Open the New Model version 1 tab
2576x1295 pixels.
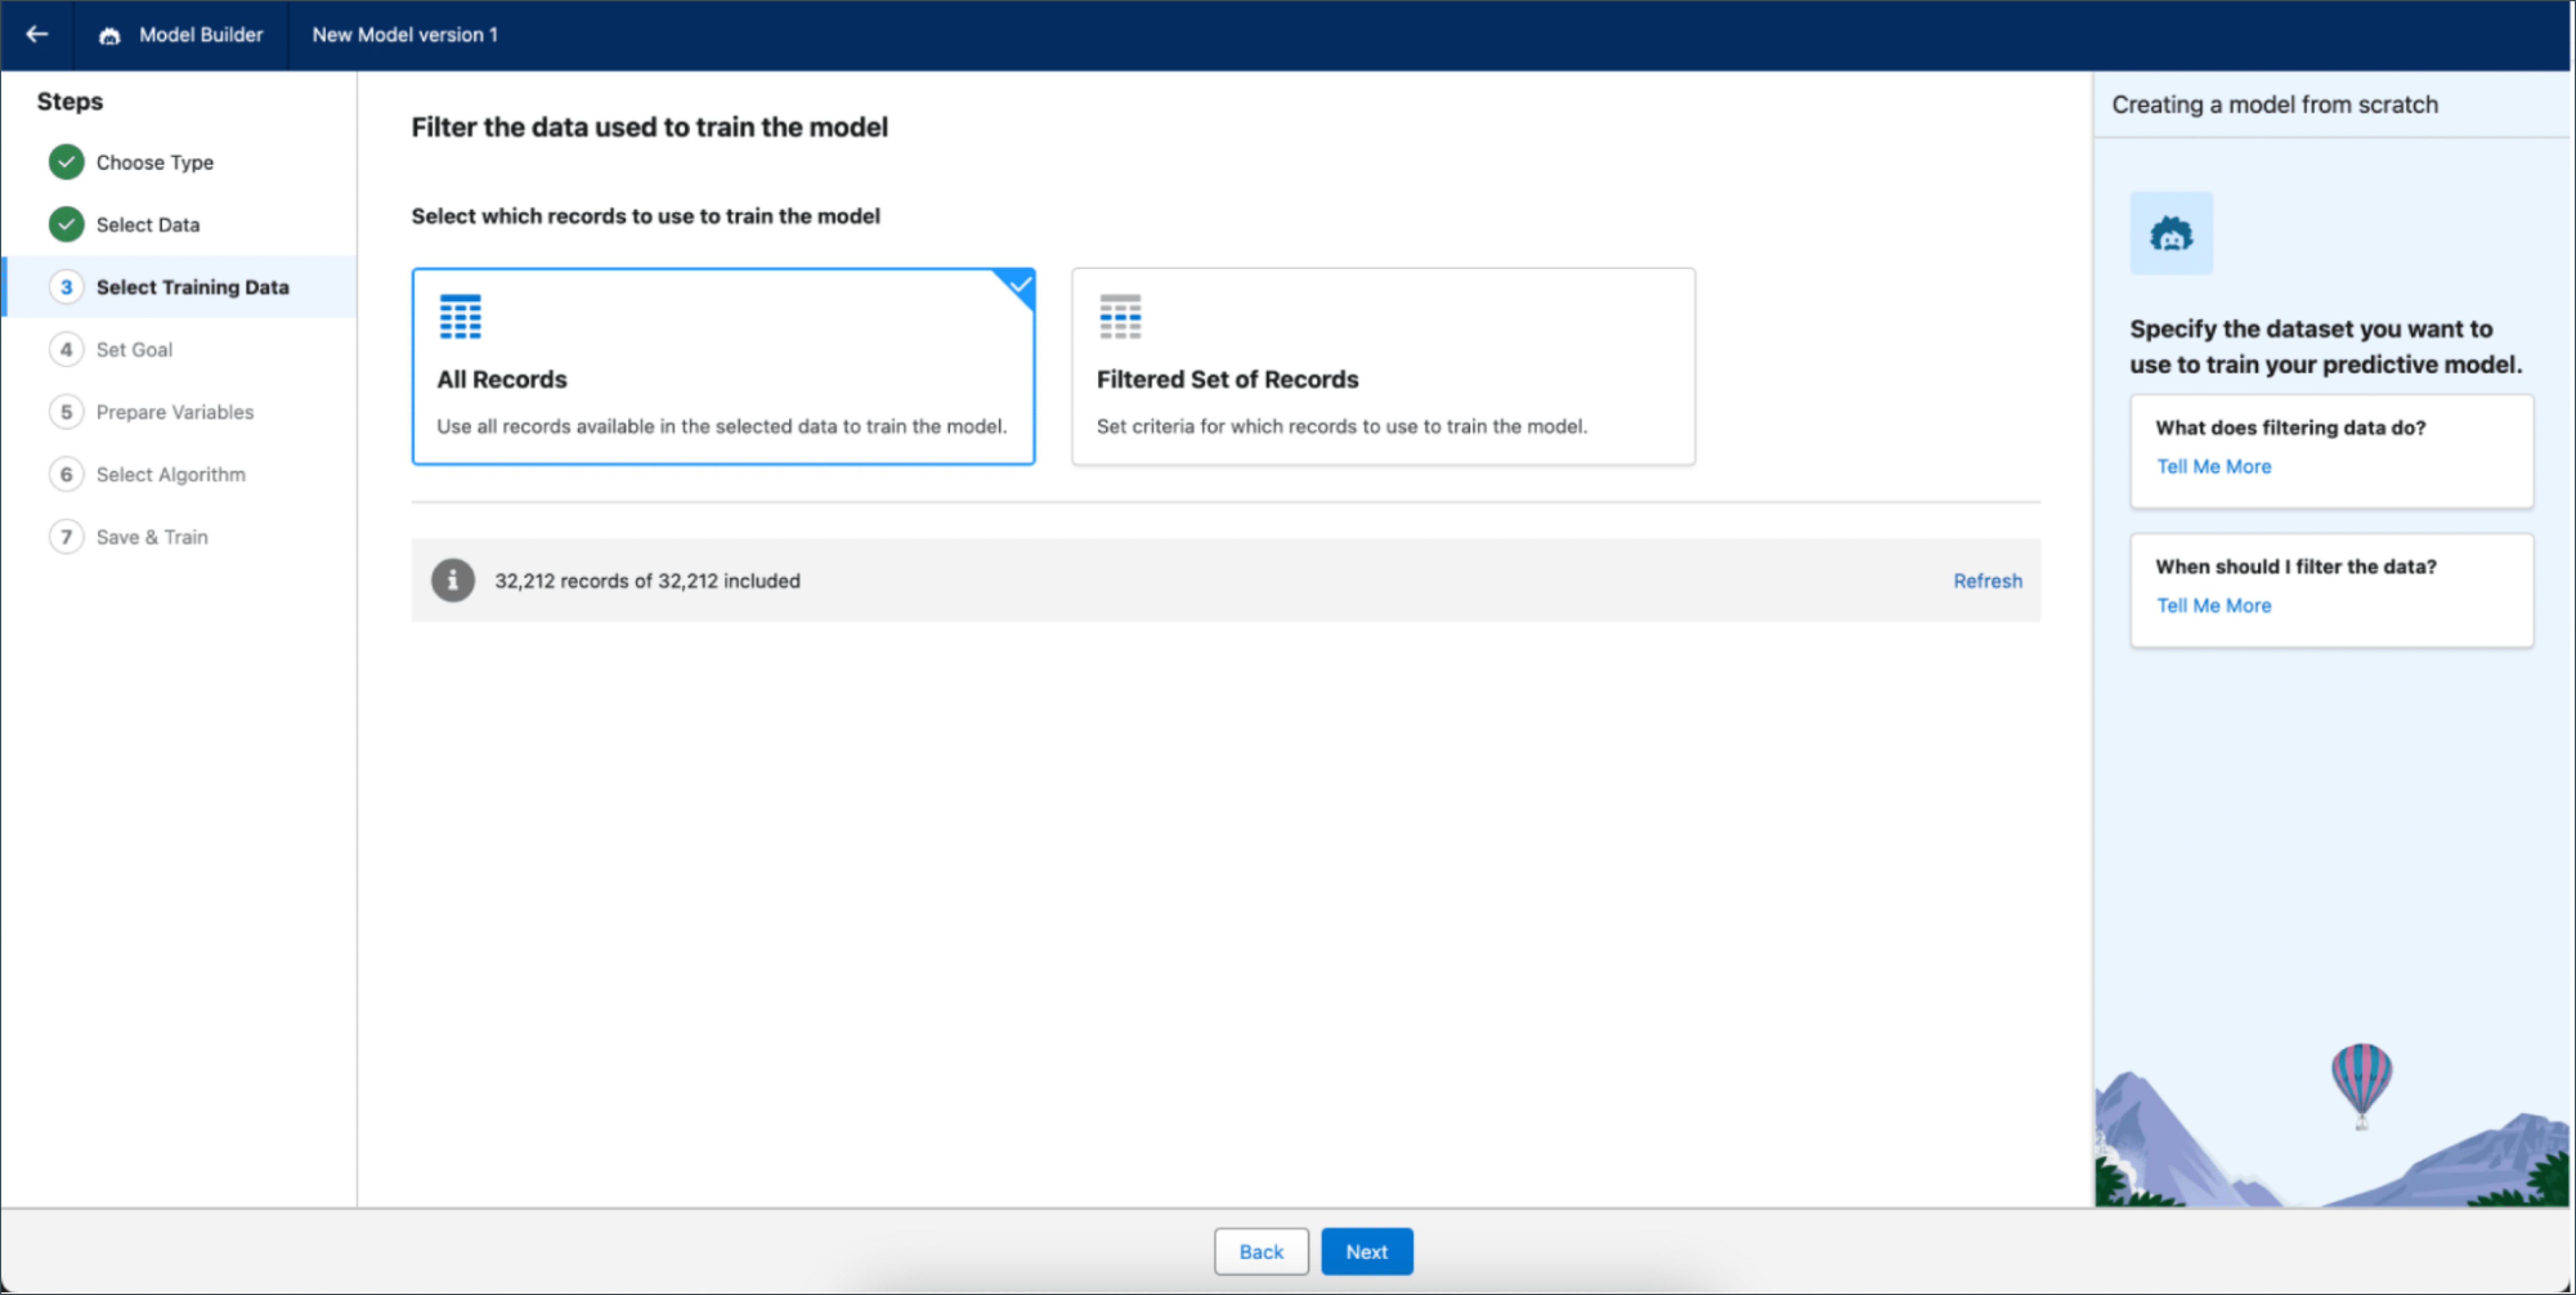tap(405, 35)
